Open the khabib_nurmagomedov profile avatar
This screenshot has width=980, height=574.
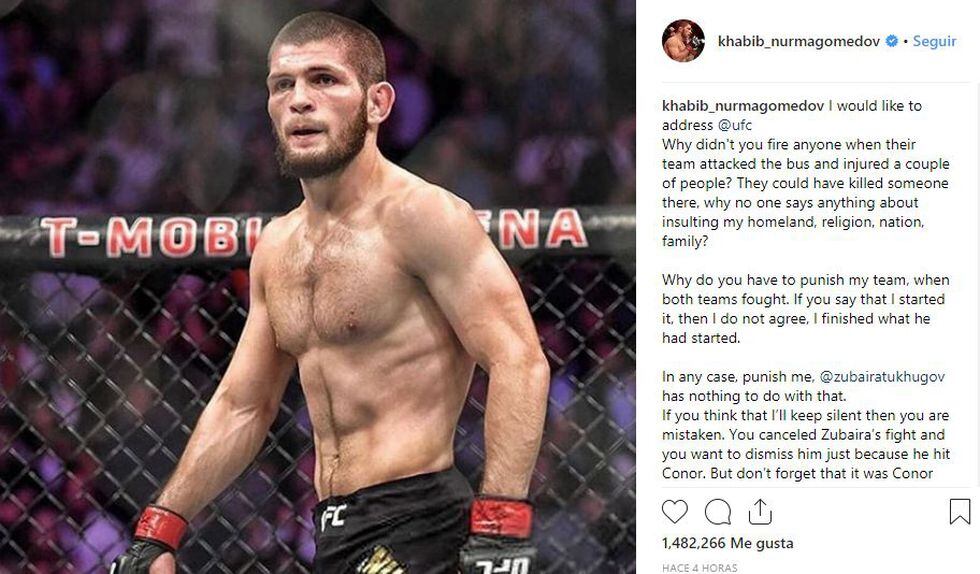pos(683,41)
